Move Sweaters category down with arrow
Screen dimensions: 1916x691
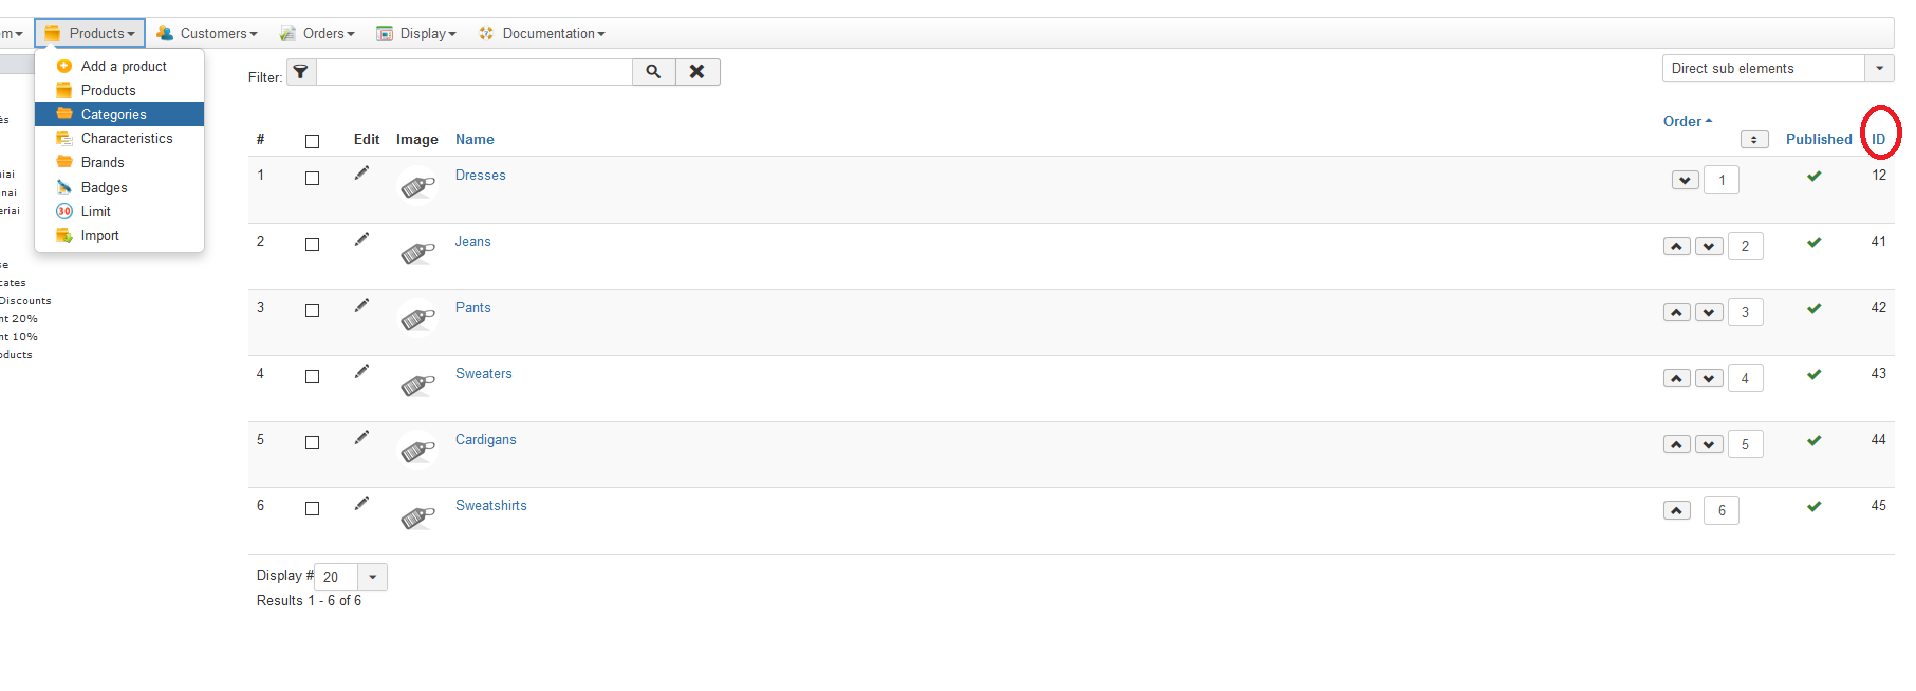point(1710,378)
